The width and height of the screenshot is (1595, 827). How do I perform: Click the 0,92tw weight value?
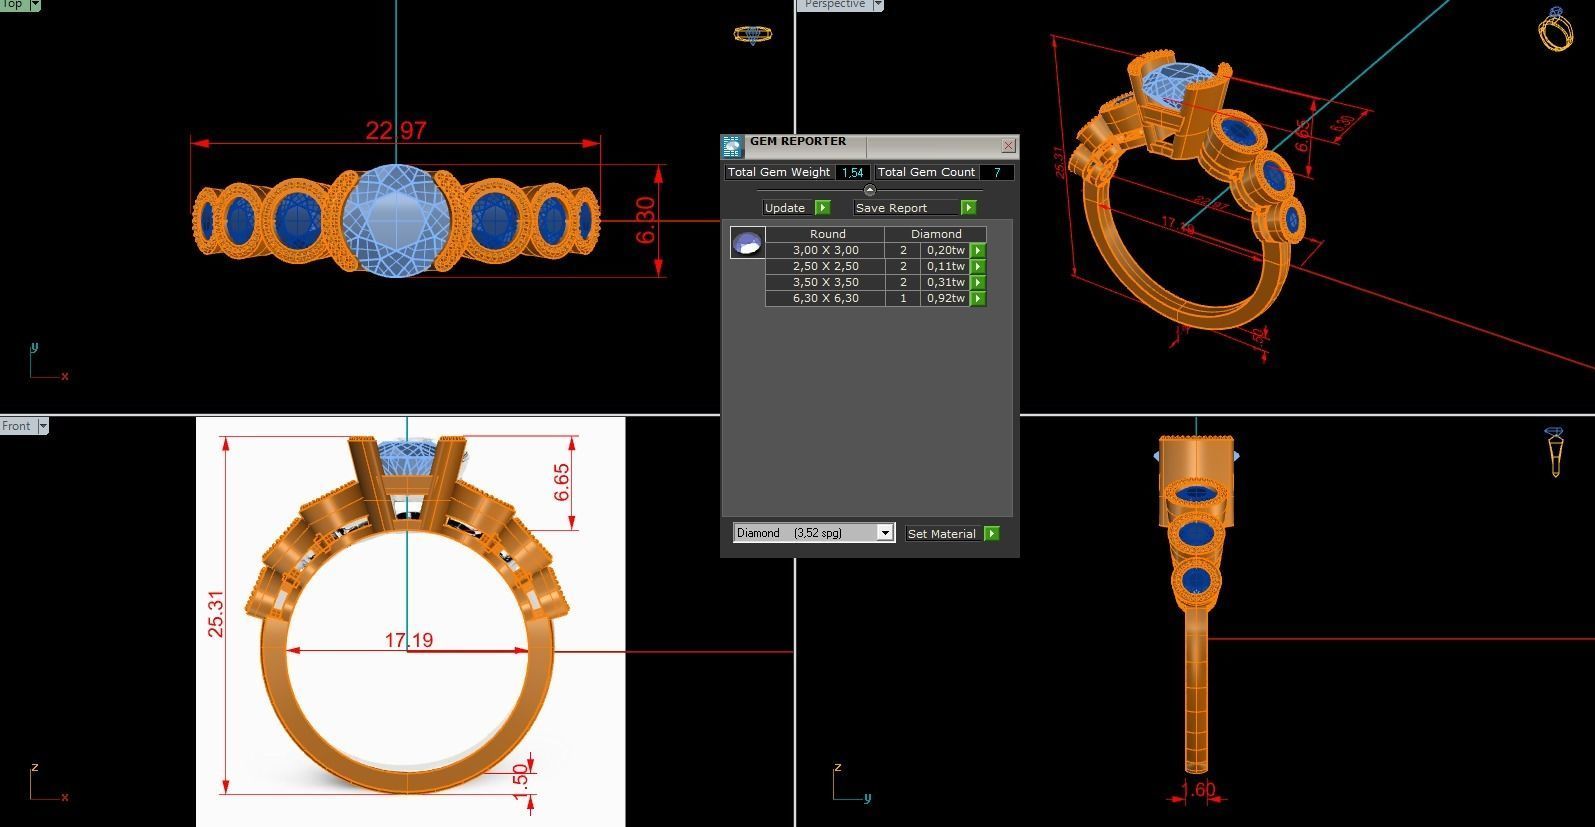point(945,298)
